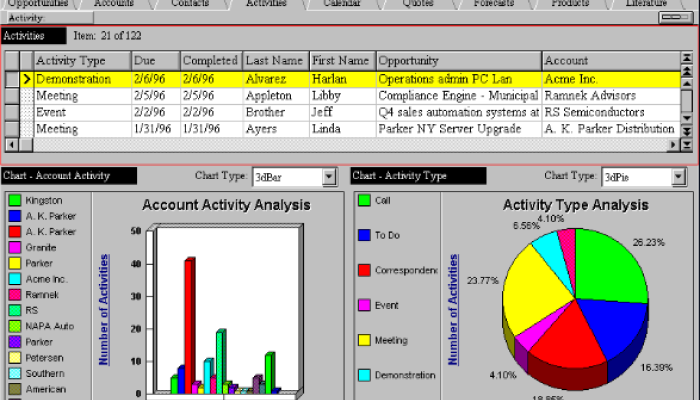Click the tall red bar in bar chart
700x400 pixels.
[190, 326]
